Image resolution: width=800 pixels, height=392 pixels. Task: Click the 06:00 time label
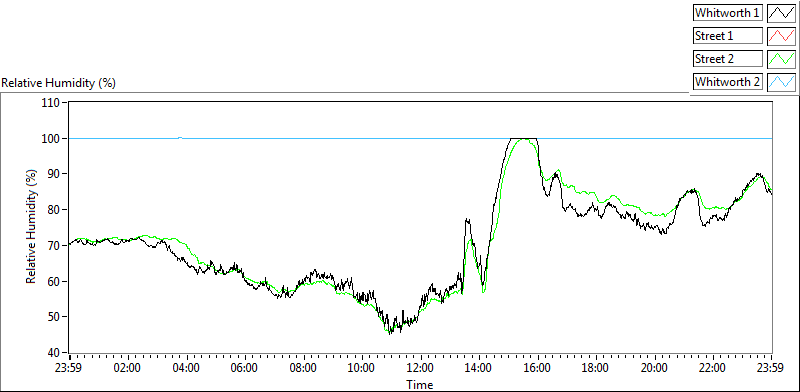(x=244, y=368)
